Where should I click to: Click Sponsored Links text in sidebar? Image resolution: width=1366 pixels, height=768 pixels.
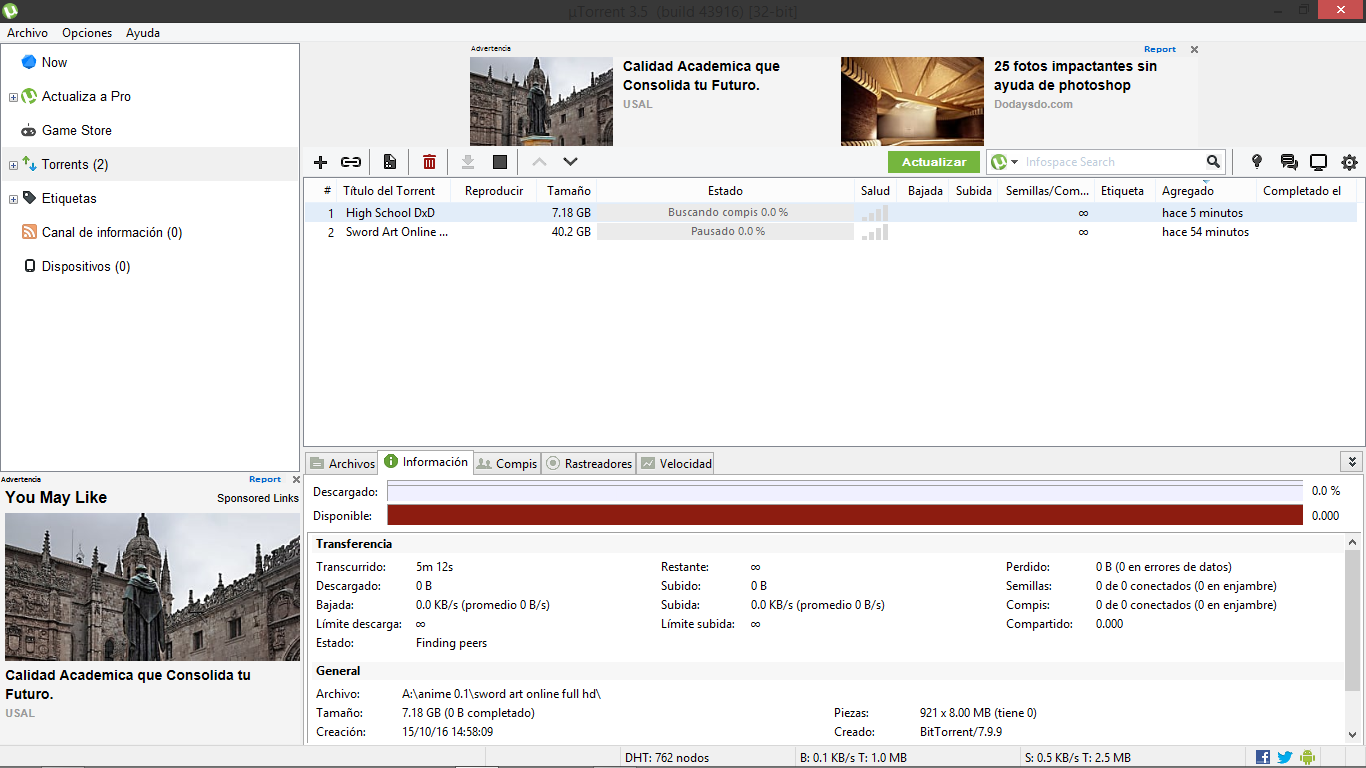(258, 498)
